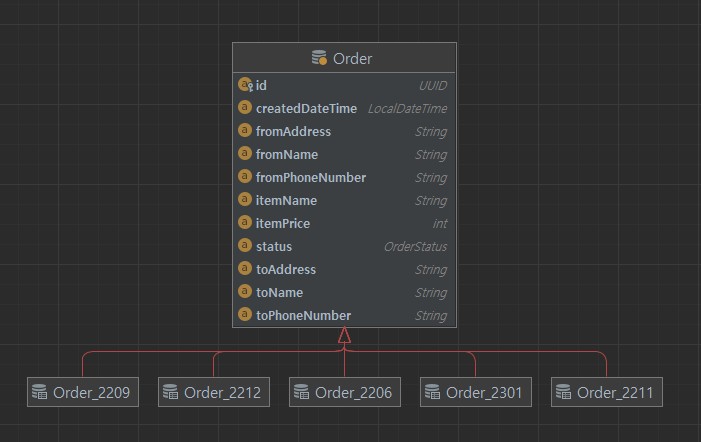Click the Order entity header icon
The height and width of the screenshot is (442, 701).
click(320, 59)
